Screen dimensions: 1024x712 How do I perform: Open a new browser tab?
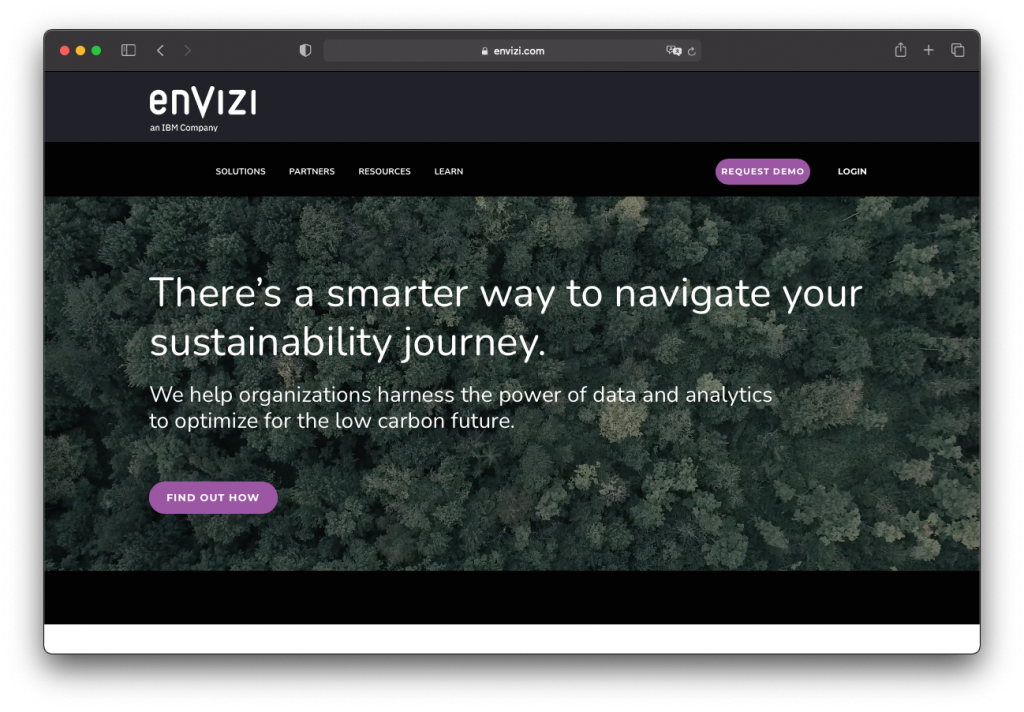928,49
